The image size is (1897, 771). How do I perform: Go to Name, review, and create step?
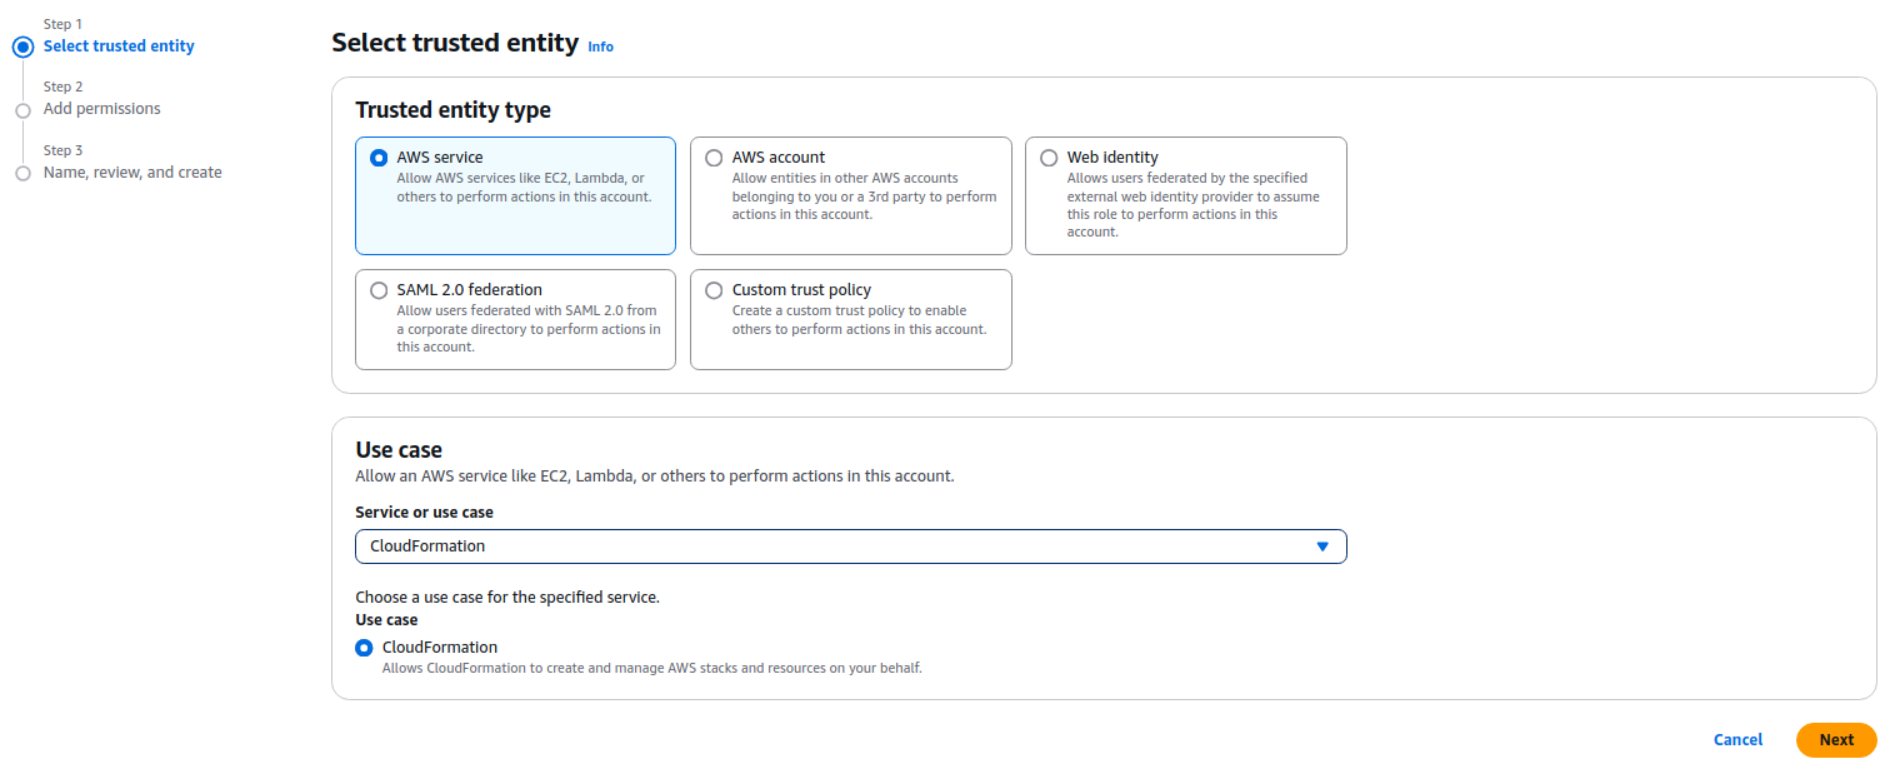point(132,172)
